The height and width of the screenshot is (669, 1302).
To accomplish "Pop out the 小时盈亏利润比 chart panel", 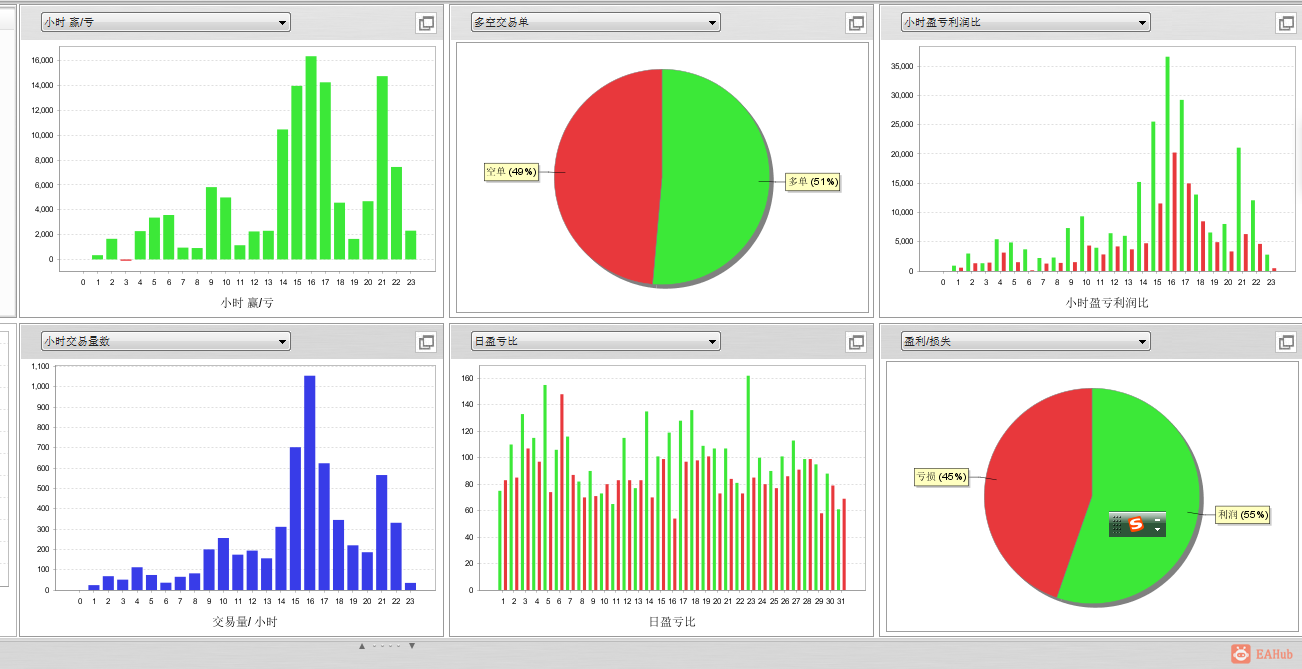I will [1286, 22].
